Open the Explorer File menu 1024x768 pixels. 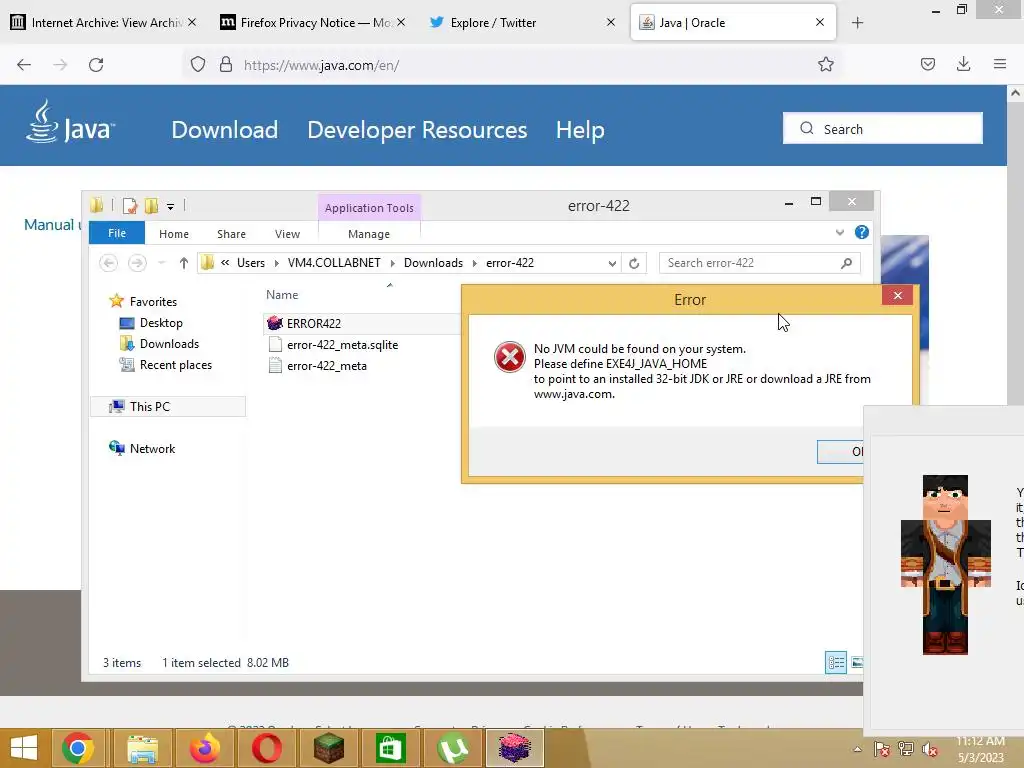coord(117,233)
